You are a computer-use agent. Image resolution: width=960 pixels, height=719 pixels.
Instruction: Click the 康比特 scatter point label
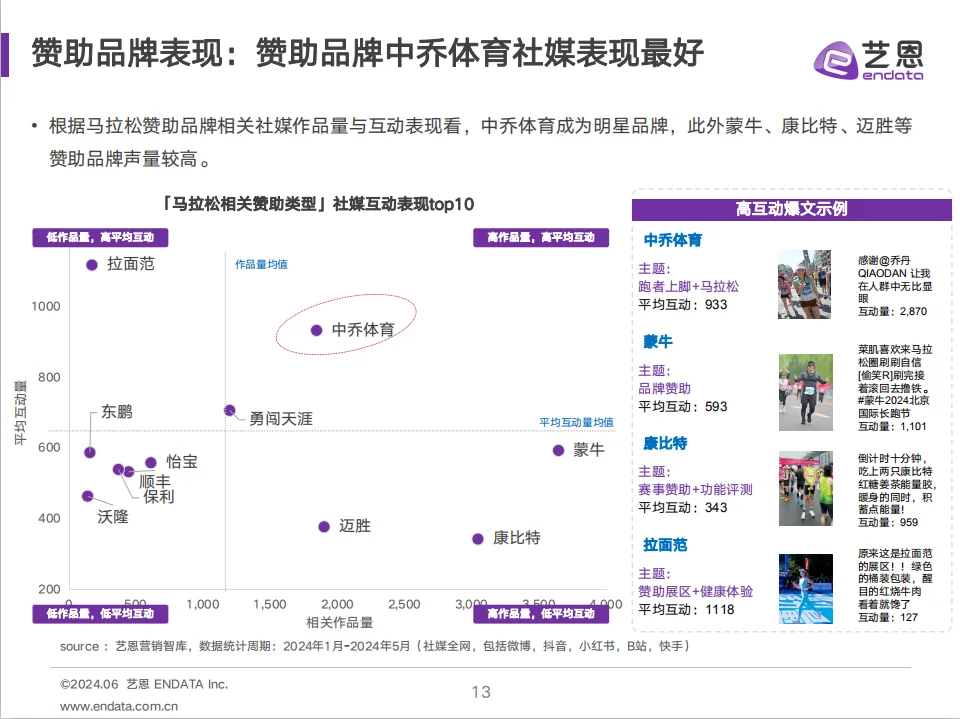[x=517, y=538]
